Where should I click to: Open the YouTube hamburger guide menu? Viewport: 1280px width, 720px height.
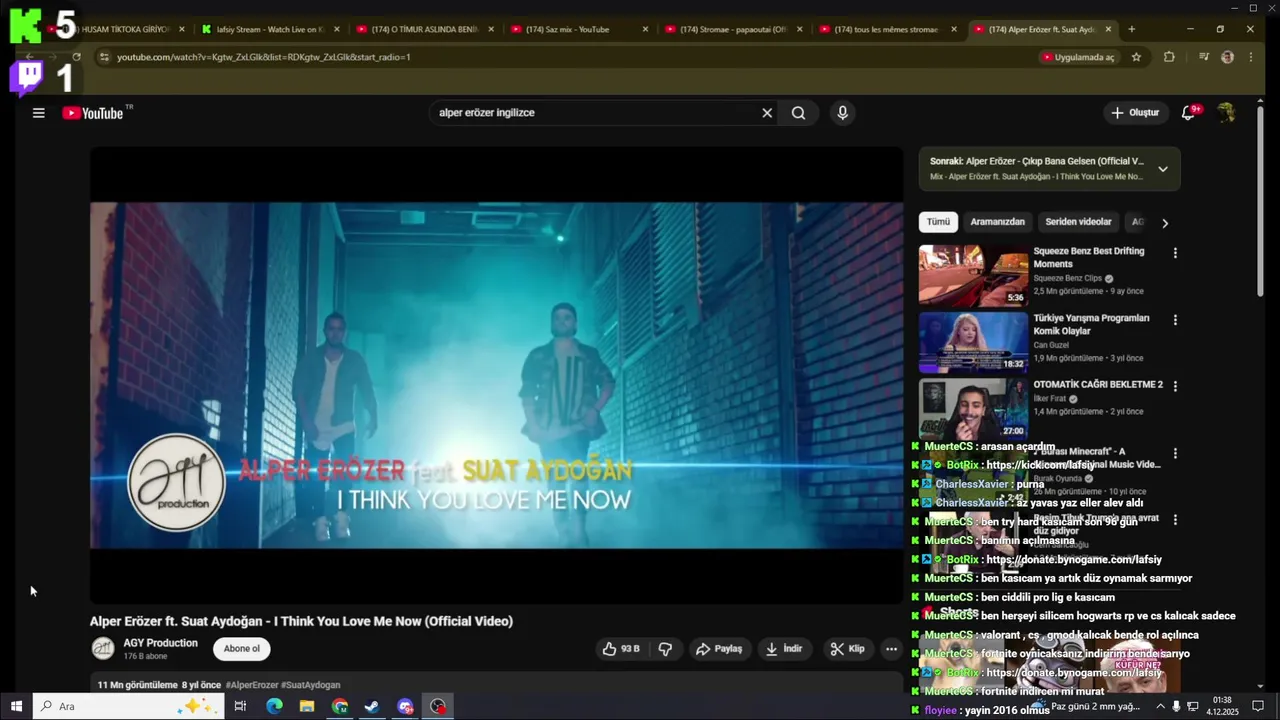tap(38, 113)
